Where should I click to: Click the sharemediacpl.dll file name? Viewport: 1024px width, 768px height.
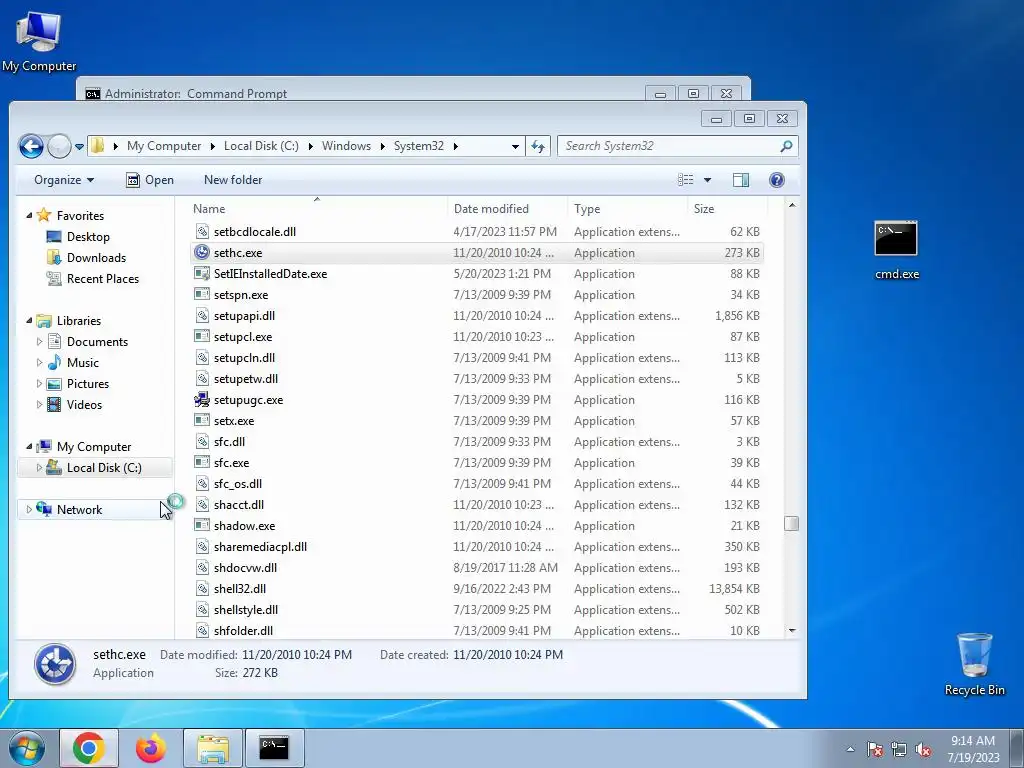click(x=260, y=547)
